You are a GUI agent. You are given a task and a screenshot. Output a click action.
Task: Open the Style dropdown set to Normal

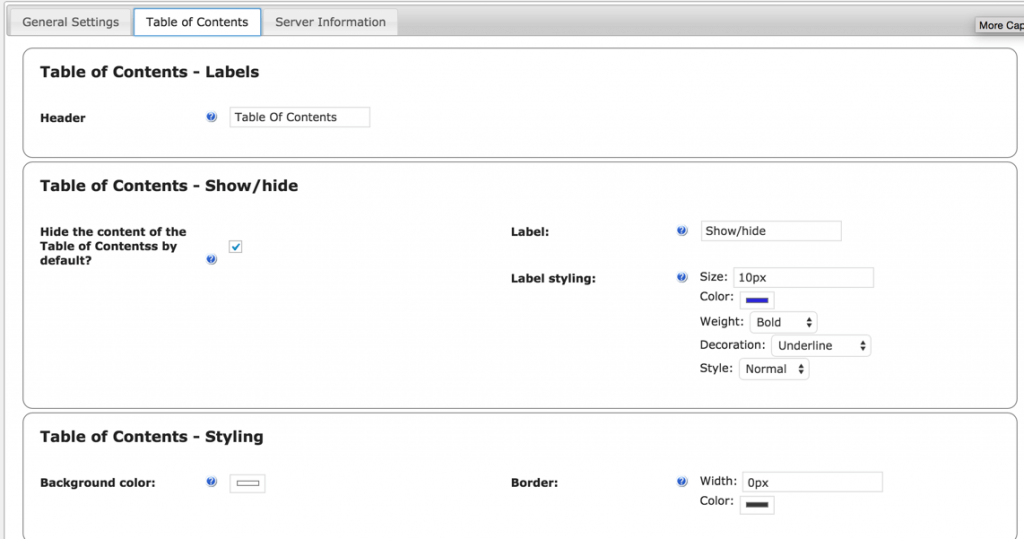point(774,369)
